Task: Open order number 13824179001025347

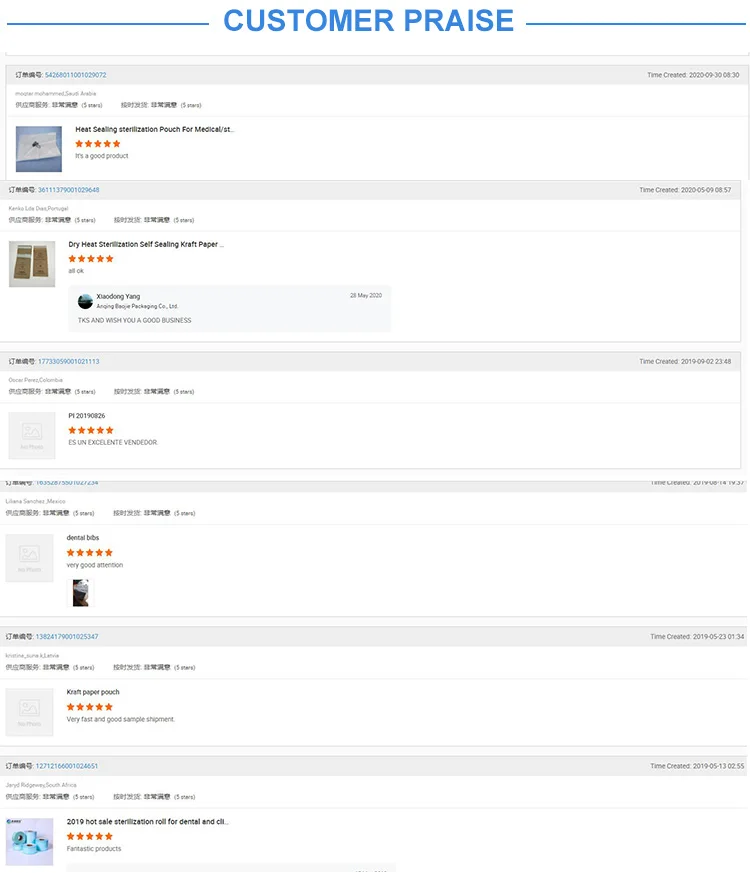Action: [67, 637]
